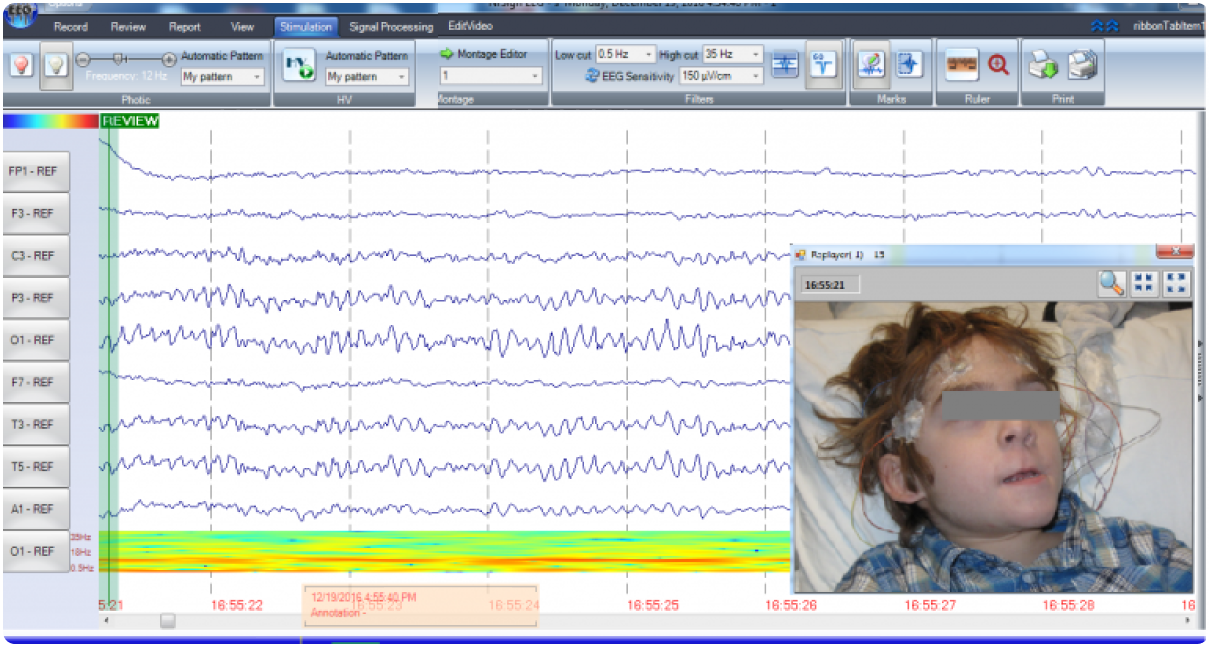The height and width of the screenshot is (647, 1212).
Task: Close the Replayer video window
Action: click(1175, 252)
